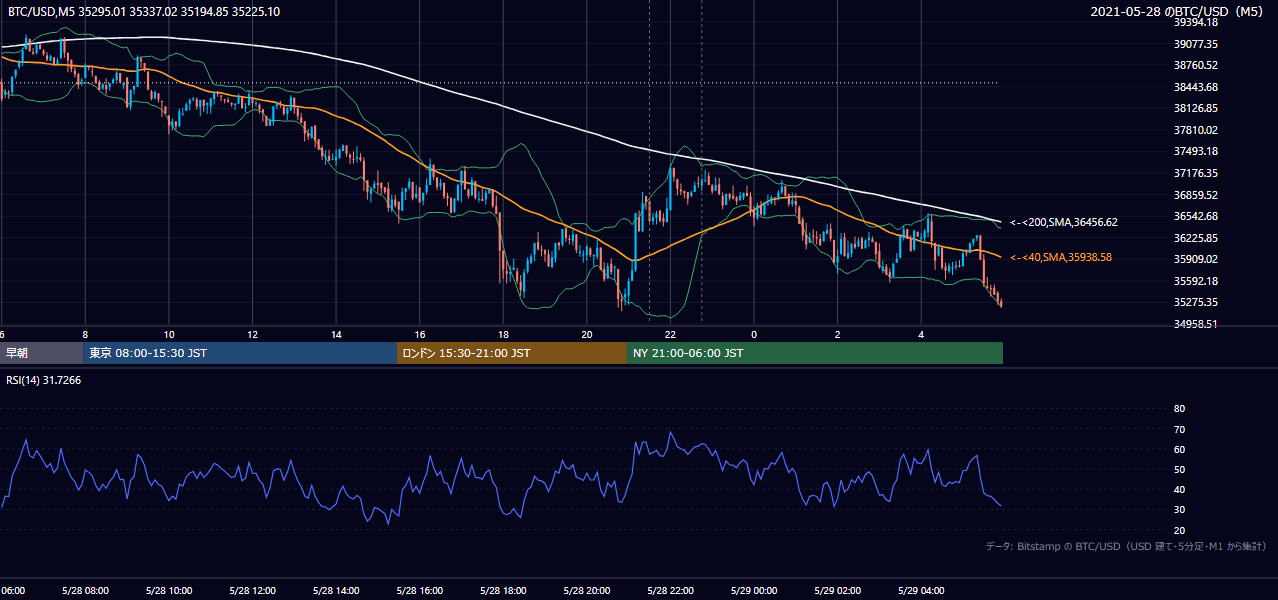Click bottom time label 5/28 08:00
This screenshot has width=1278, height=600.
pyautogui.click(x=84, y=590)
